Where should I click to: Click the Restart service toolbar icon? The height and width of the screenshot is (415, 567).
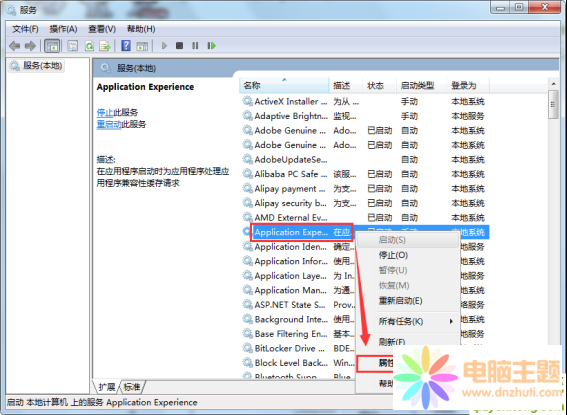pos(212,46)
